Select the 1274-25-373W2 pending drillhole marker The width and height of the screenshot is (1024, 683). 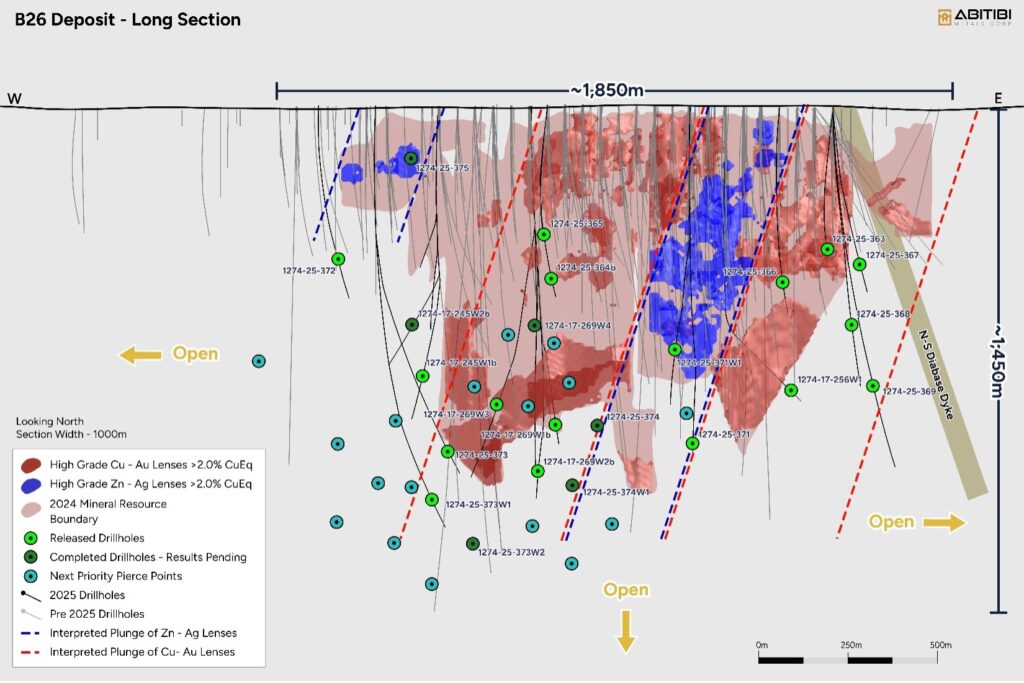coord(473,544)
